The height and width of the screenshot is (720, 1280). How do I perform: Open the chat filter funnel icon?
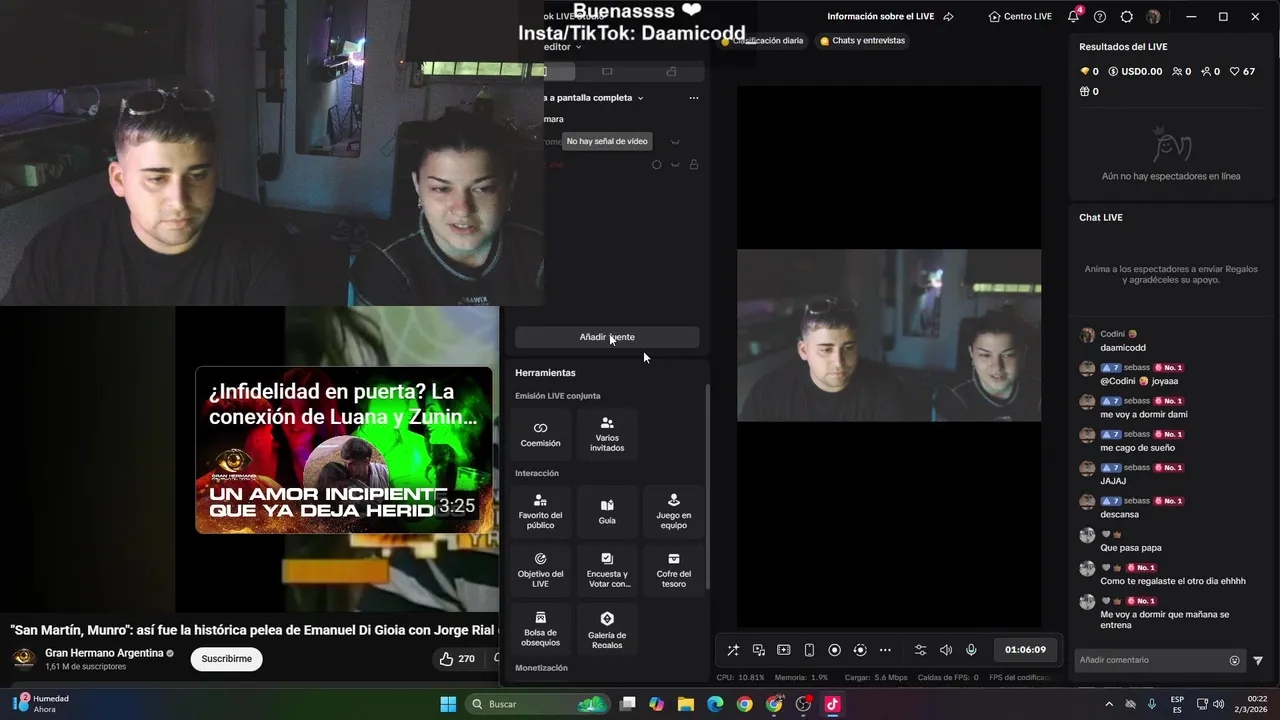tap(1258, 660)
